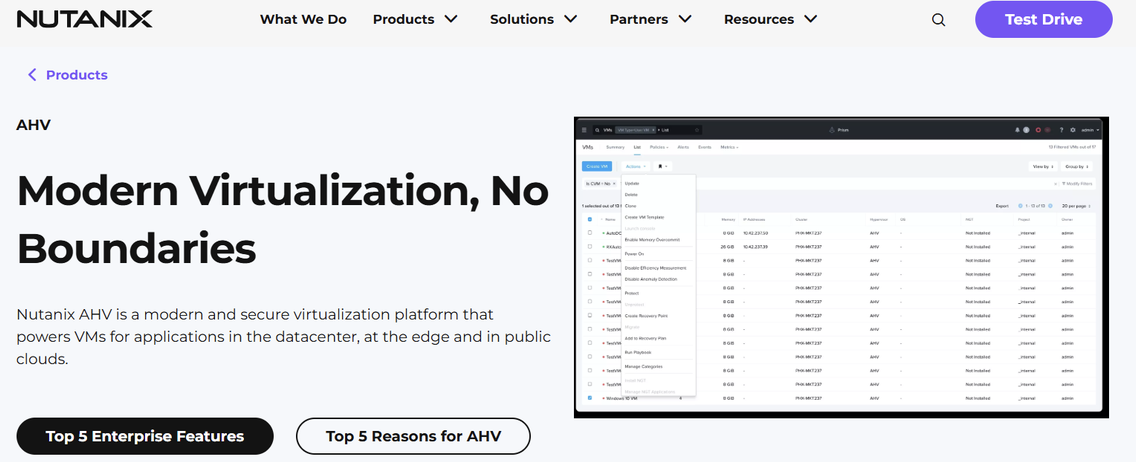The height and width of the screenshot is (462, 1136).
Task: Start a Test Drive
Action: [x=1043, y=20]
